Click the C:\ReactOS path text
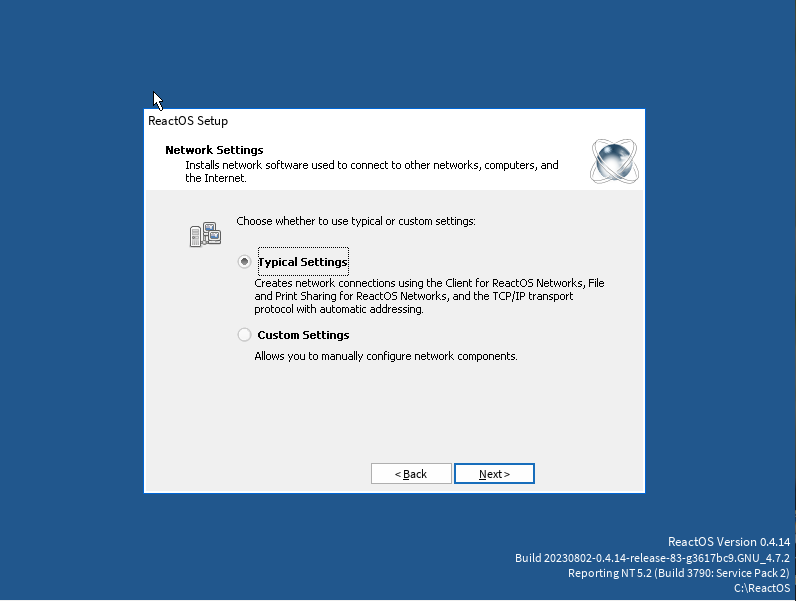This screenshot has width=796, height=601. 762,588
